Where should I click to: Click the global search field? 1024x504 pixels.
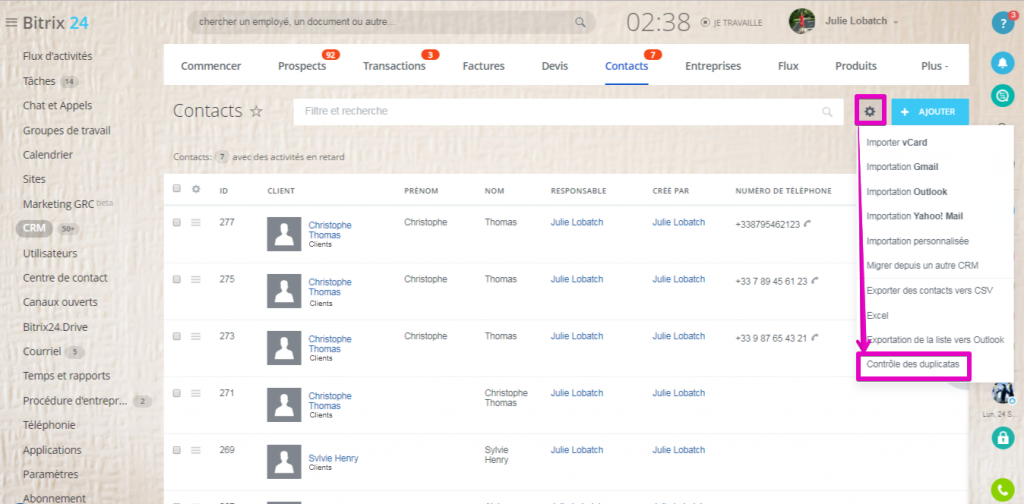click(391, 22)
